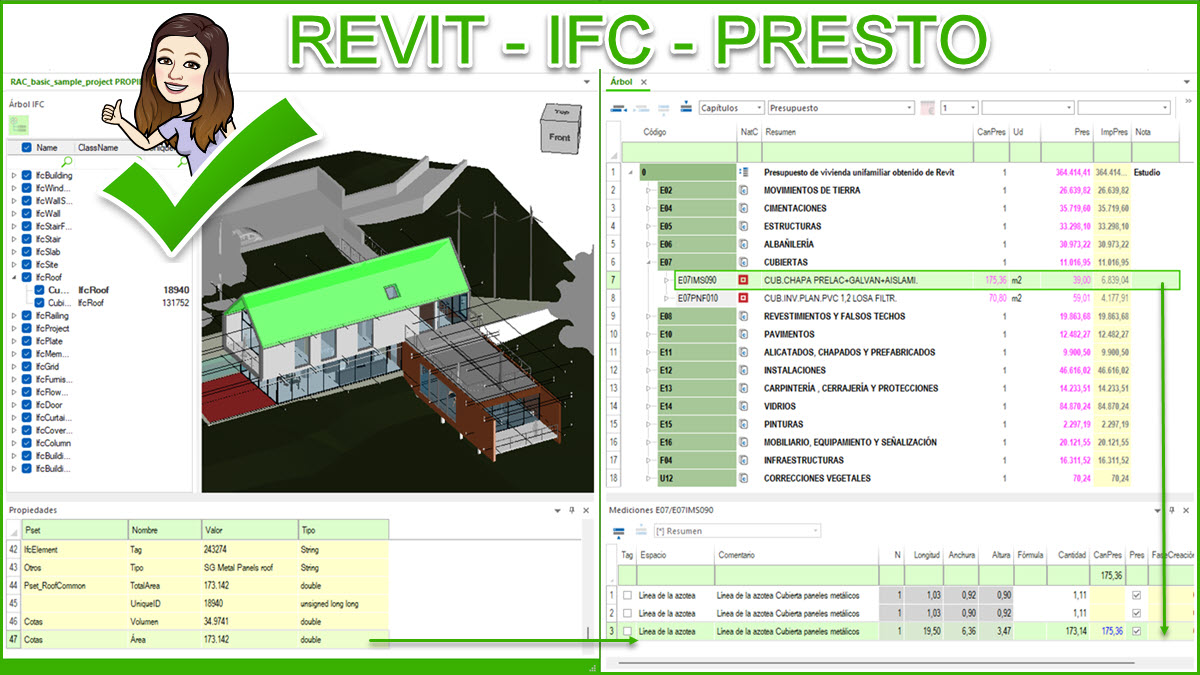Toggle the IfcRoof checkbox

point(26,278)
